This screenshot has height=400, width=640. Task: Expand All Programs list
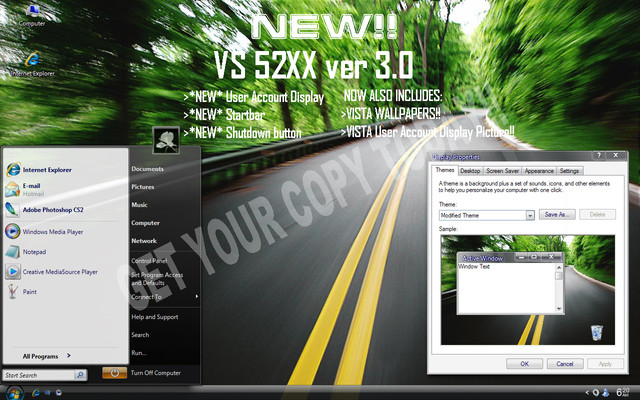(47, 356)
